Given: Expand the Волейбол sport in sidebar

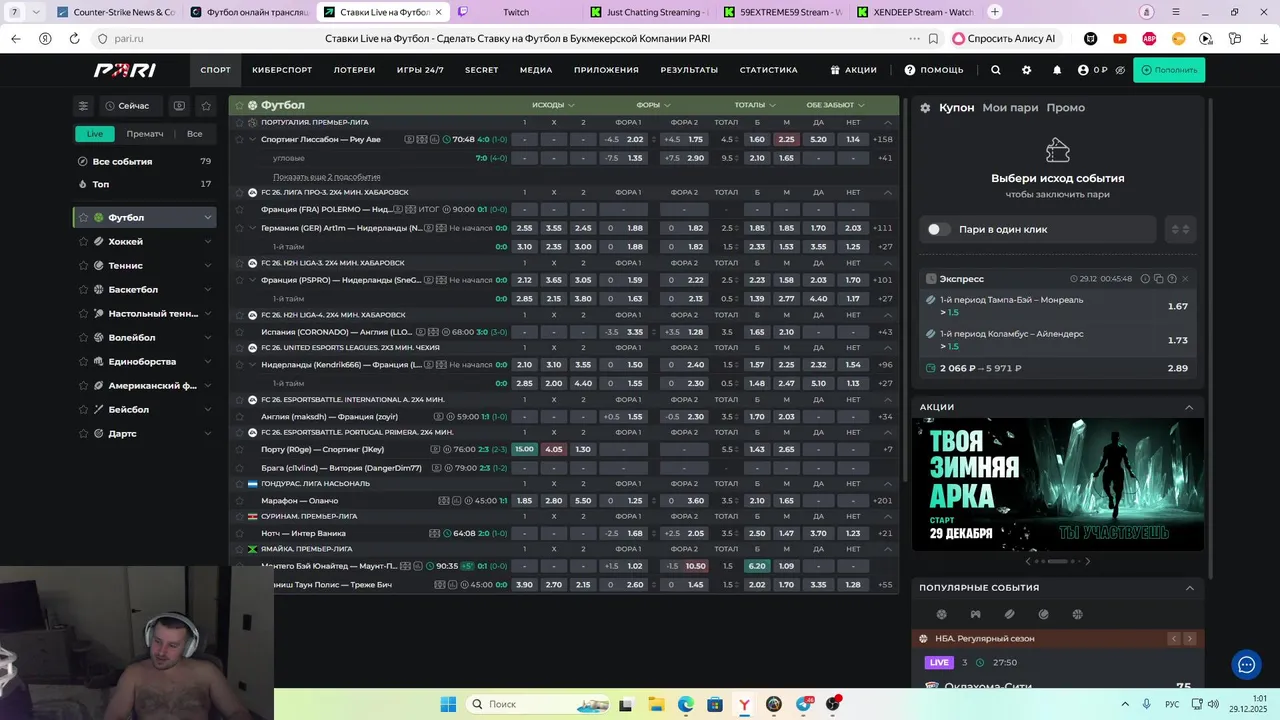Looking at the screenshot, I should click(207, 337).
